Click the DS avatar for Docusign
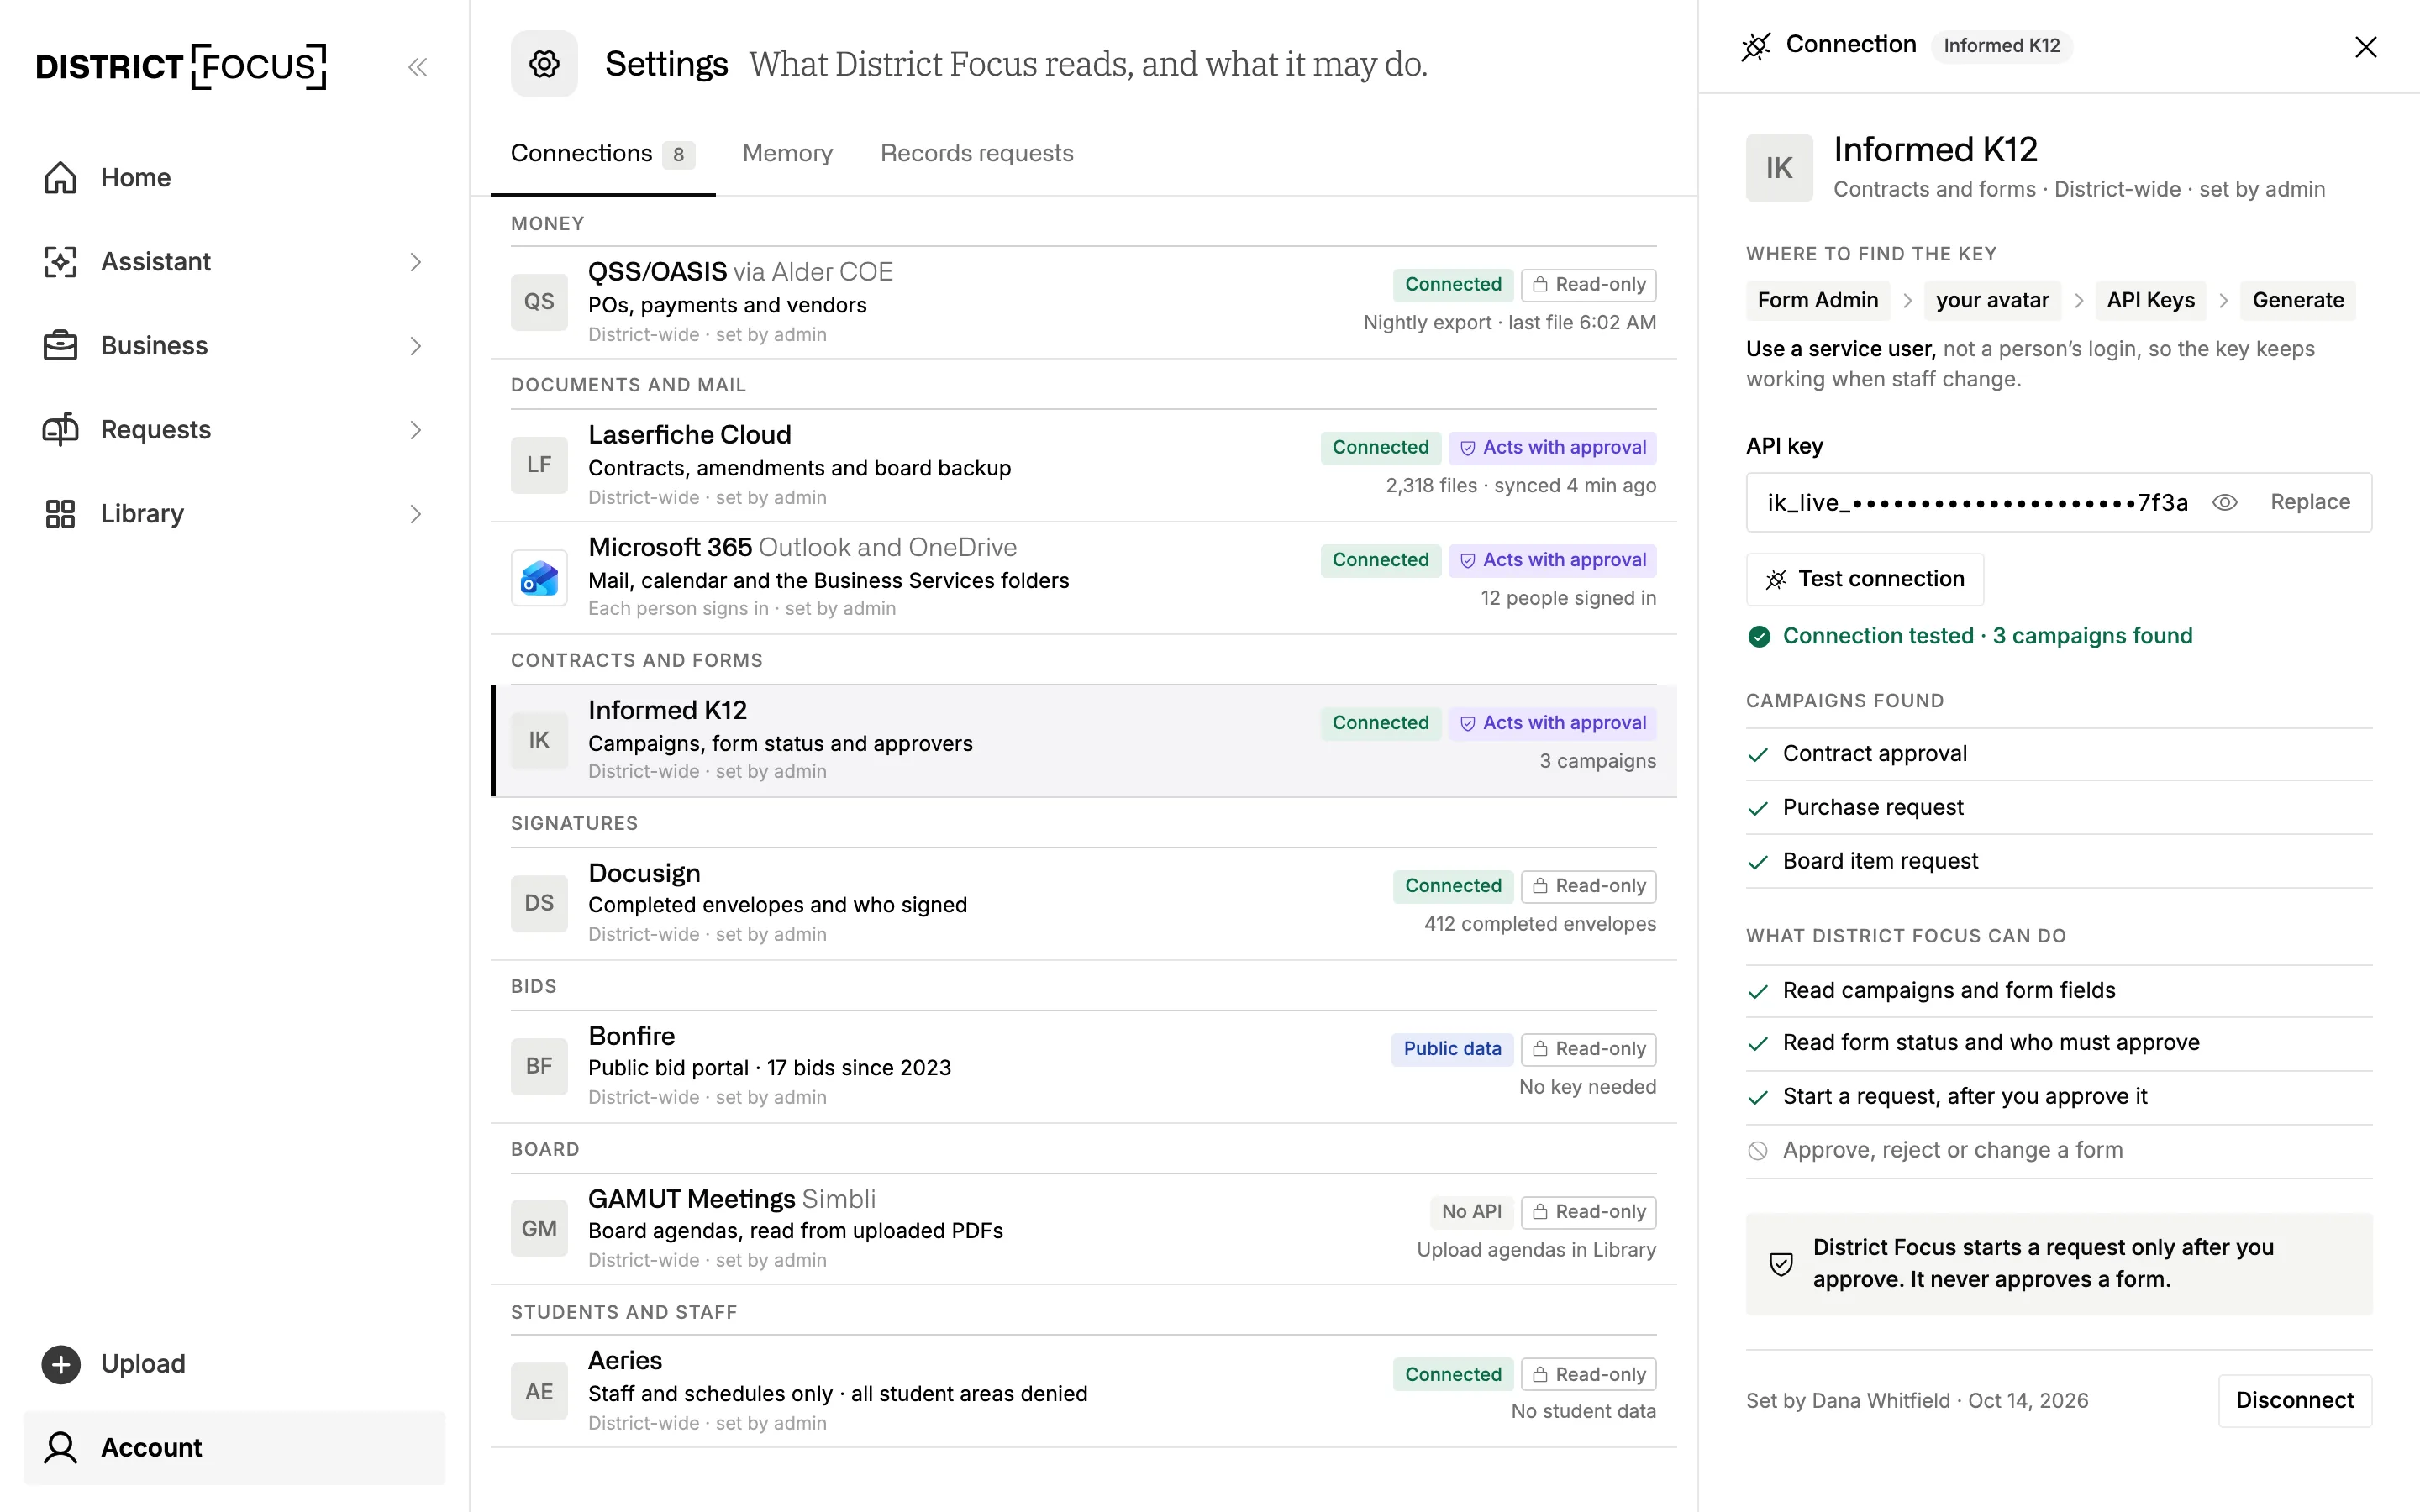 [x=539, y=903]
